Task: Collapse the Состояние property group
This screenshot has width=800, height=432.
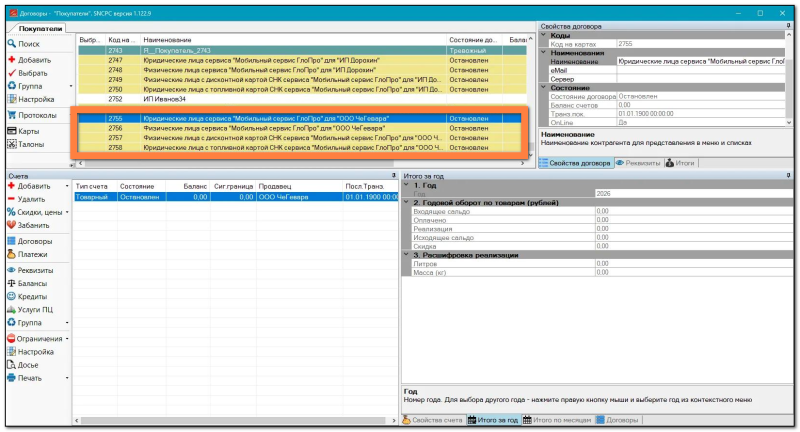Action: click(x=543, y=87)
